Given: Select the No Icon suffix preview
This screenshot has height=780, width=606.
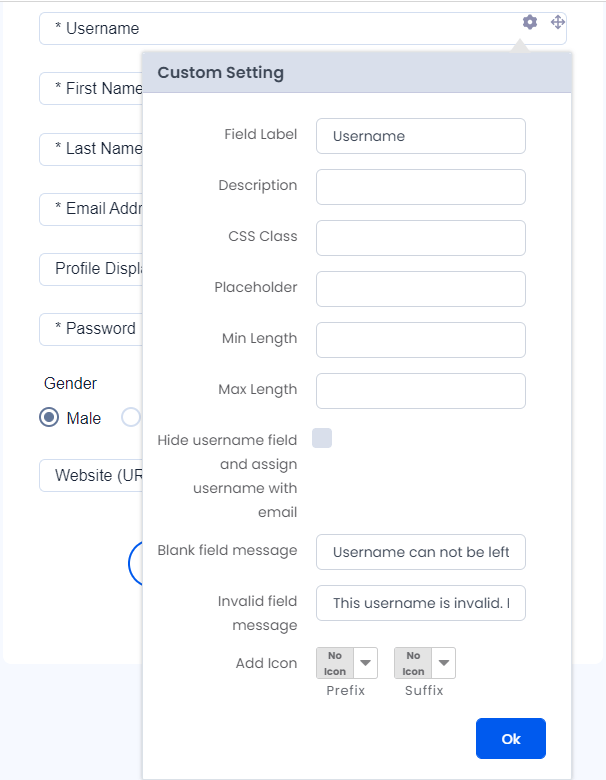Looking at the screenshot, I should click(x=413, y=663).
